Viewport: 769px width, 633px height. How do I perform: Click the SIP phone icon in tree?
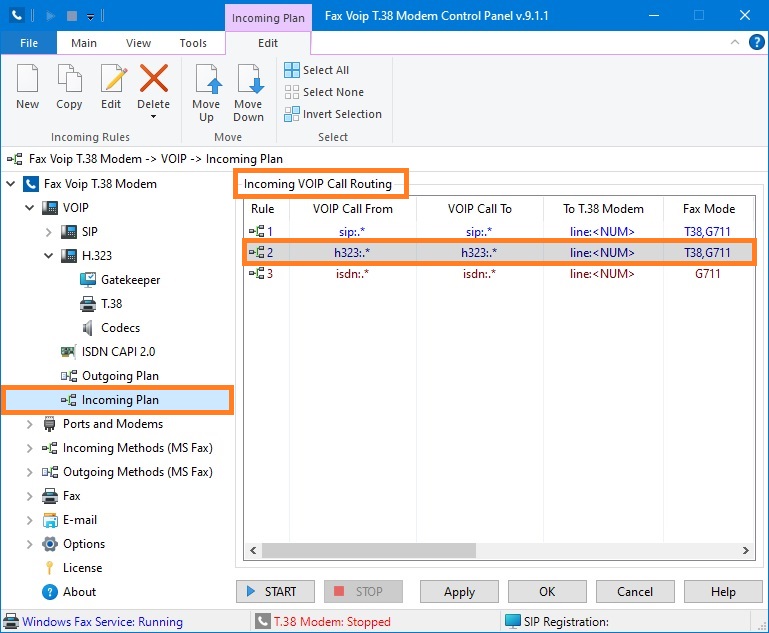pyautogui.click(x=69, y=231)
